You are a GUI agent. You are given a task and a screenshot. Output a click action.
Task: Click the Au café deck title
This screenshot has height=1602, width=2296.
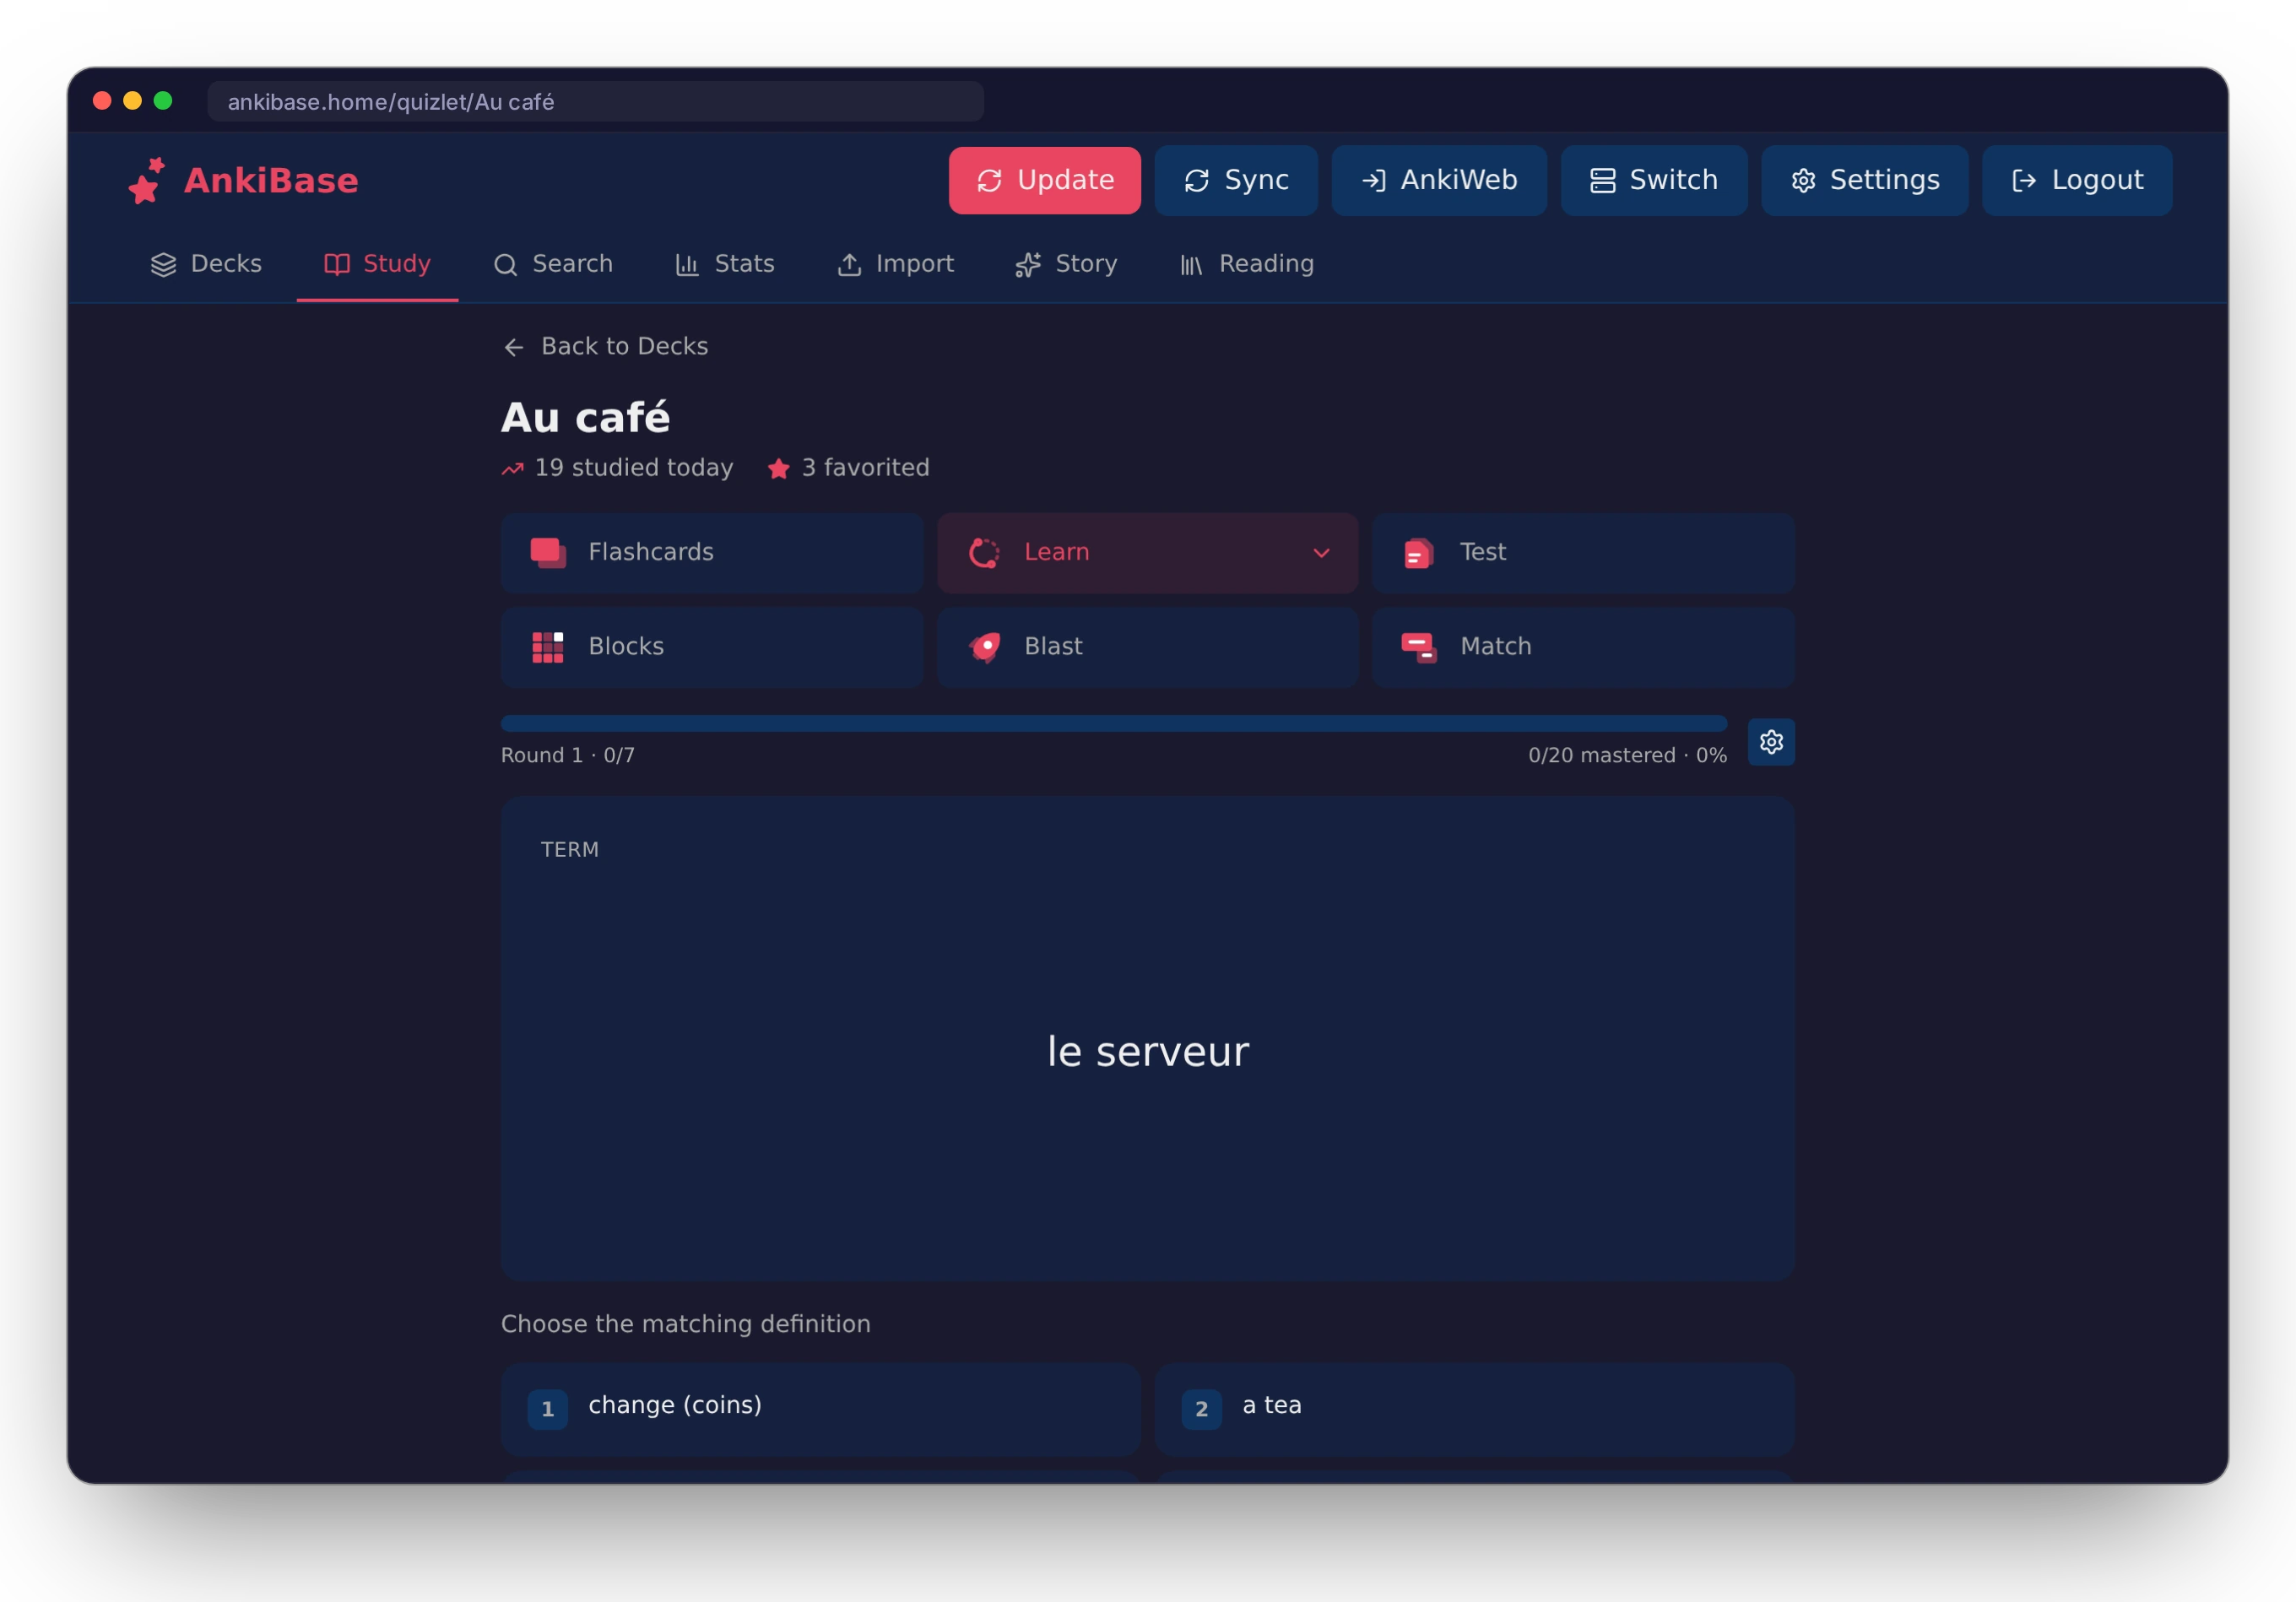pos(586,418)
